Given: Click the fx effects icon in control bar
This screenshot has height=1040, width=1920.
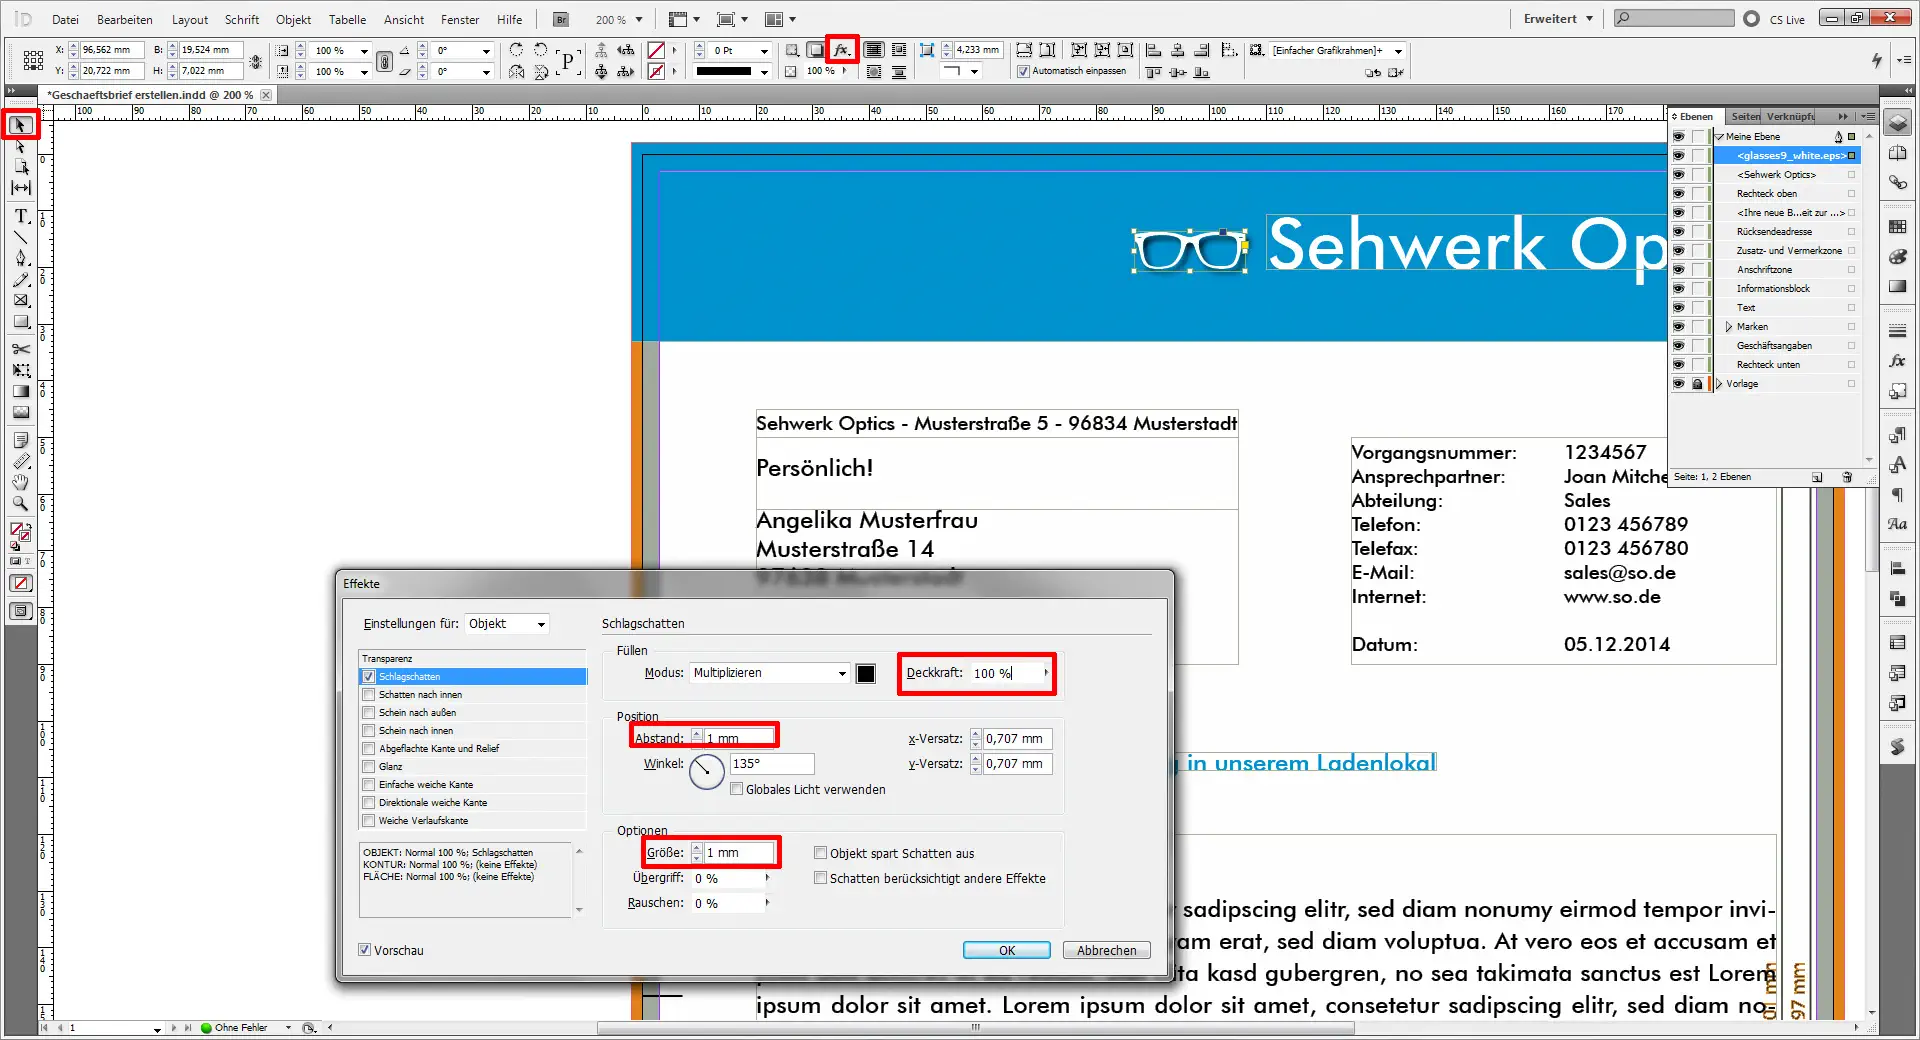Looking at the screenshot, I should (842, 50).
